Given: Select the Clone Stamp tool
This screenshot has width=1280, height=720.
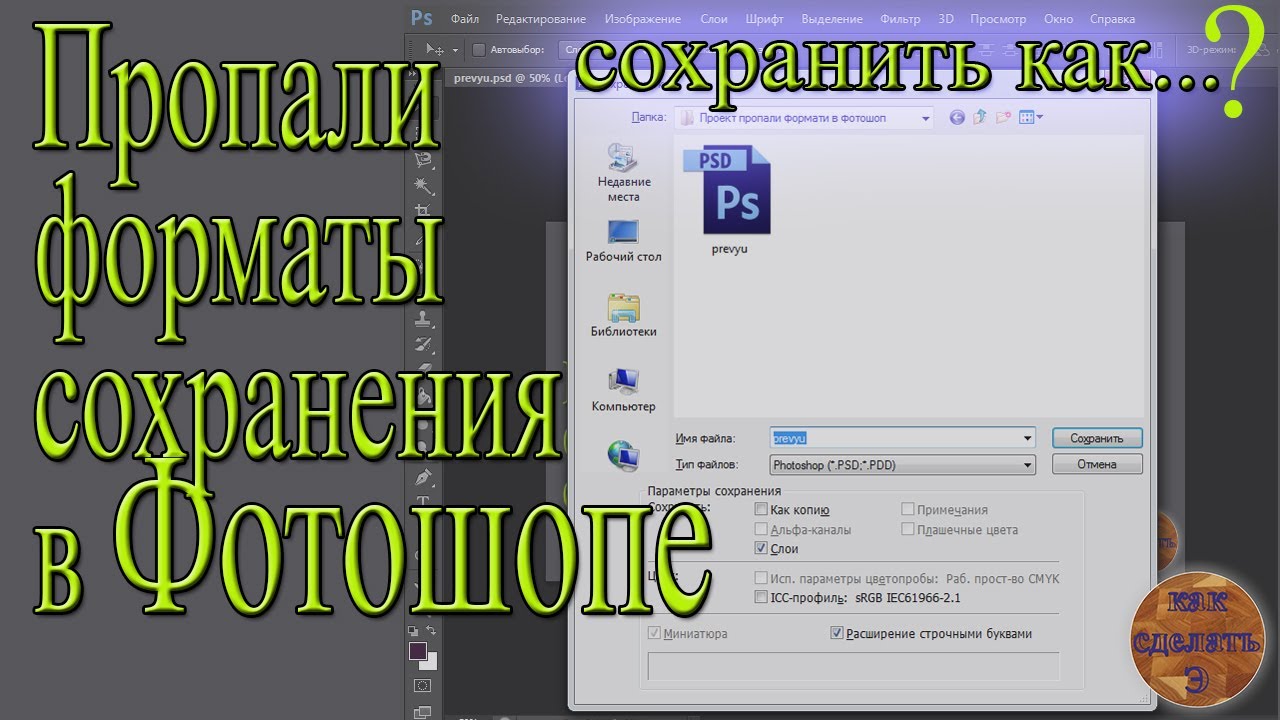Looking at the screenshot, I should tap(422, 319).
